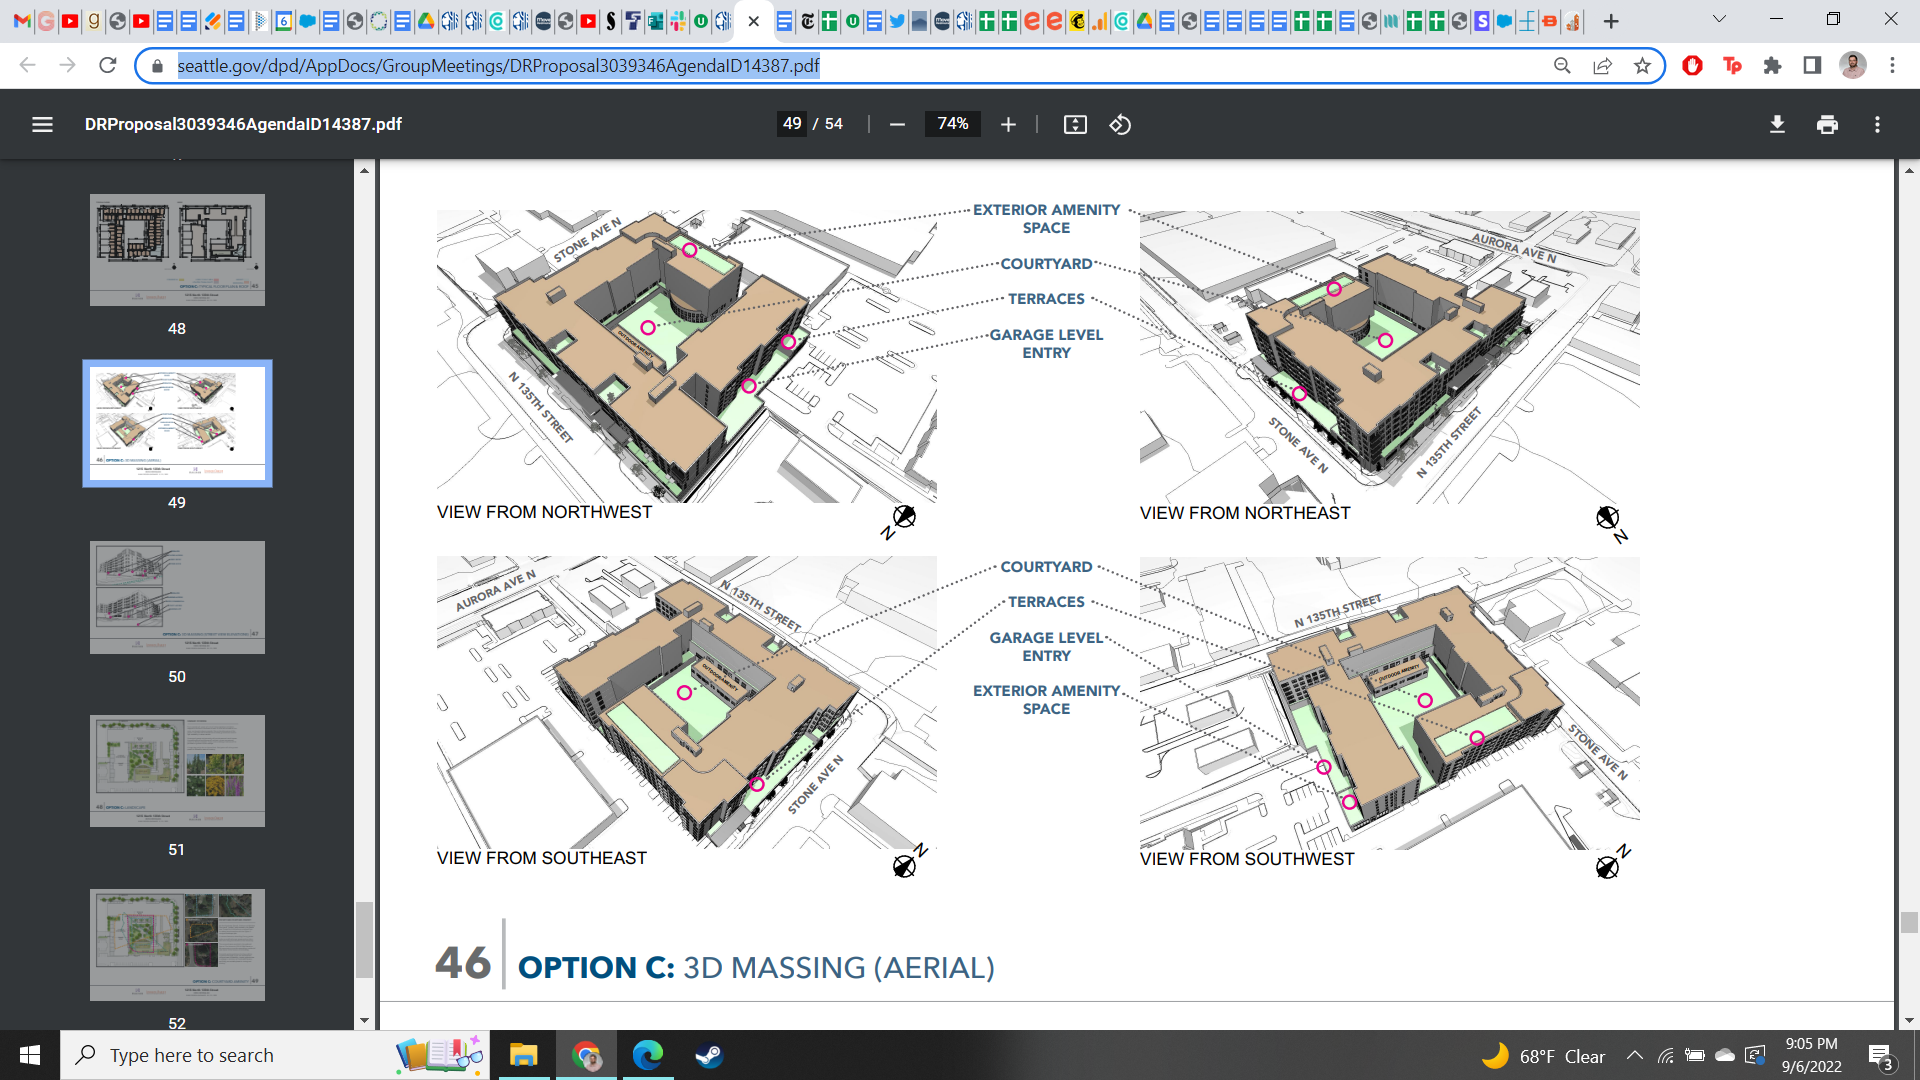Click the fit to page icon
Image resolution: width=1920 pixels, height=1080 pixels.
pos(1075,124)
